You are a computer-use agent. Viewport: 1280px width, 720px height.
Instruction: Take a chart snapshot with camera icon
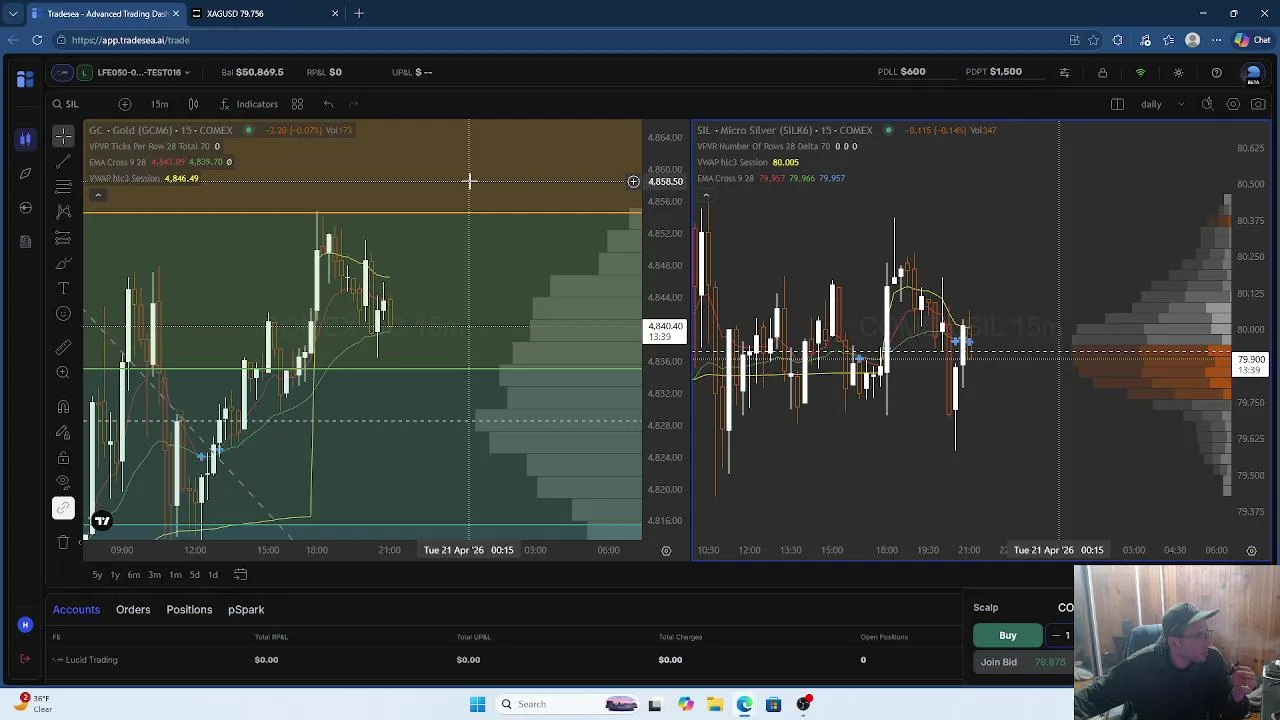[1258, 104]
